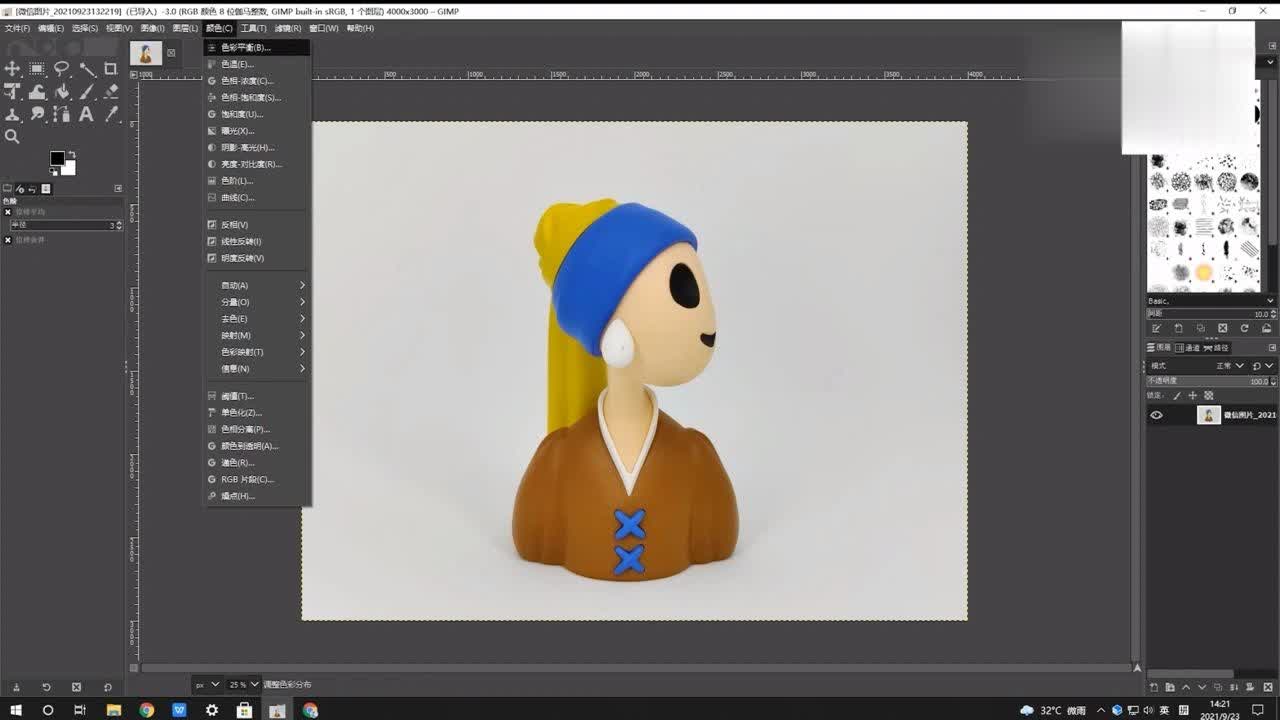Screen dimensions: 1280x720
Task: Click the white background color swatch
Action: click(x=70, y=169)
